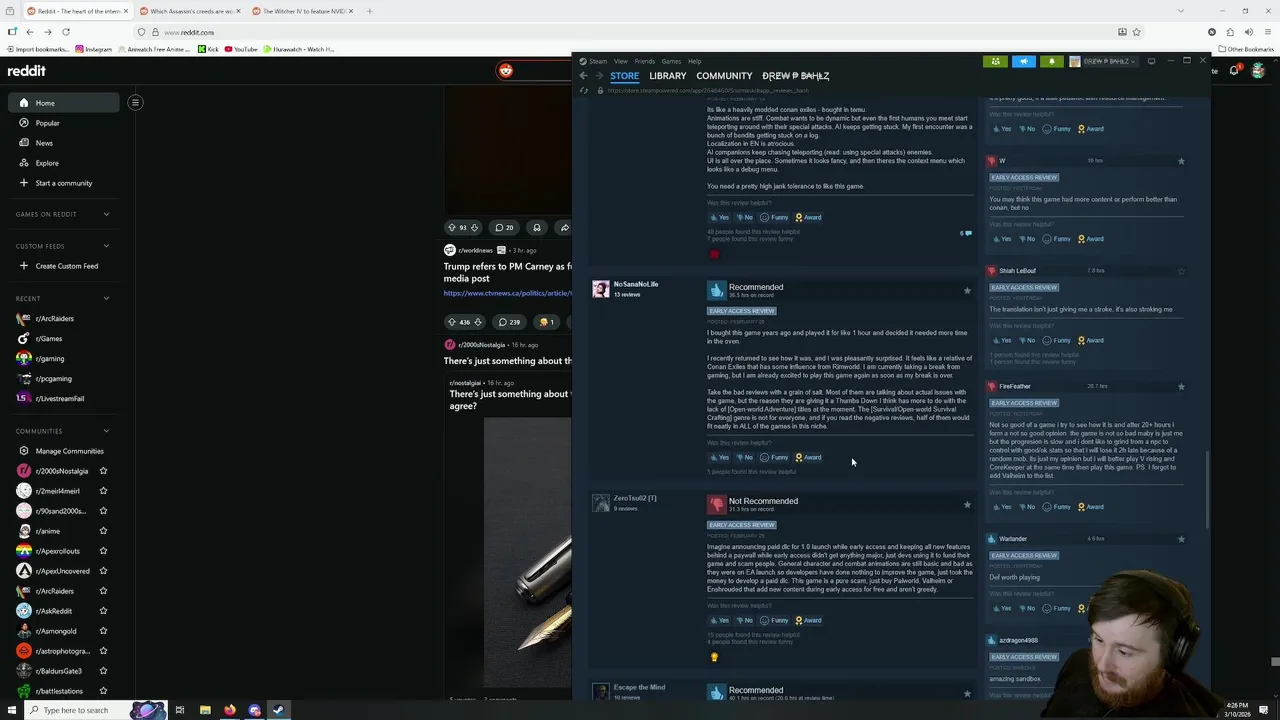Open FireFeather's reviewer profile
The image size is (1280, 720).
(1015, 386)
